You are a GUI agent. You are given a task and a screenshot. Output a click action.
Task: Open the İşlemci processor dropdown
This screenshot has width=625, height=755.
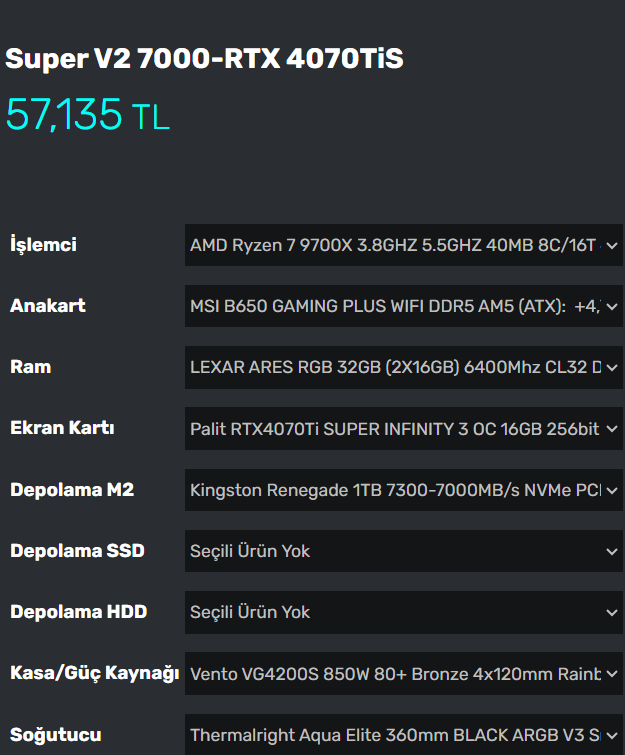403,245
